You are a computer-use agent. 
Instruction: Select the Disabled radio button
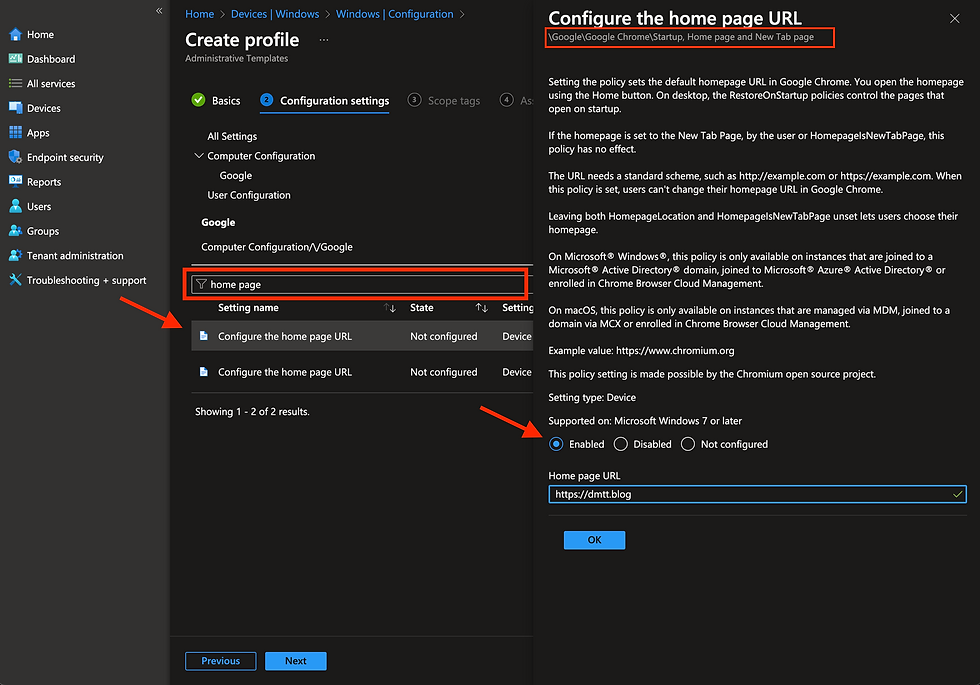[x=621, y=443]
